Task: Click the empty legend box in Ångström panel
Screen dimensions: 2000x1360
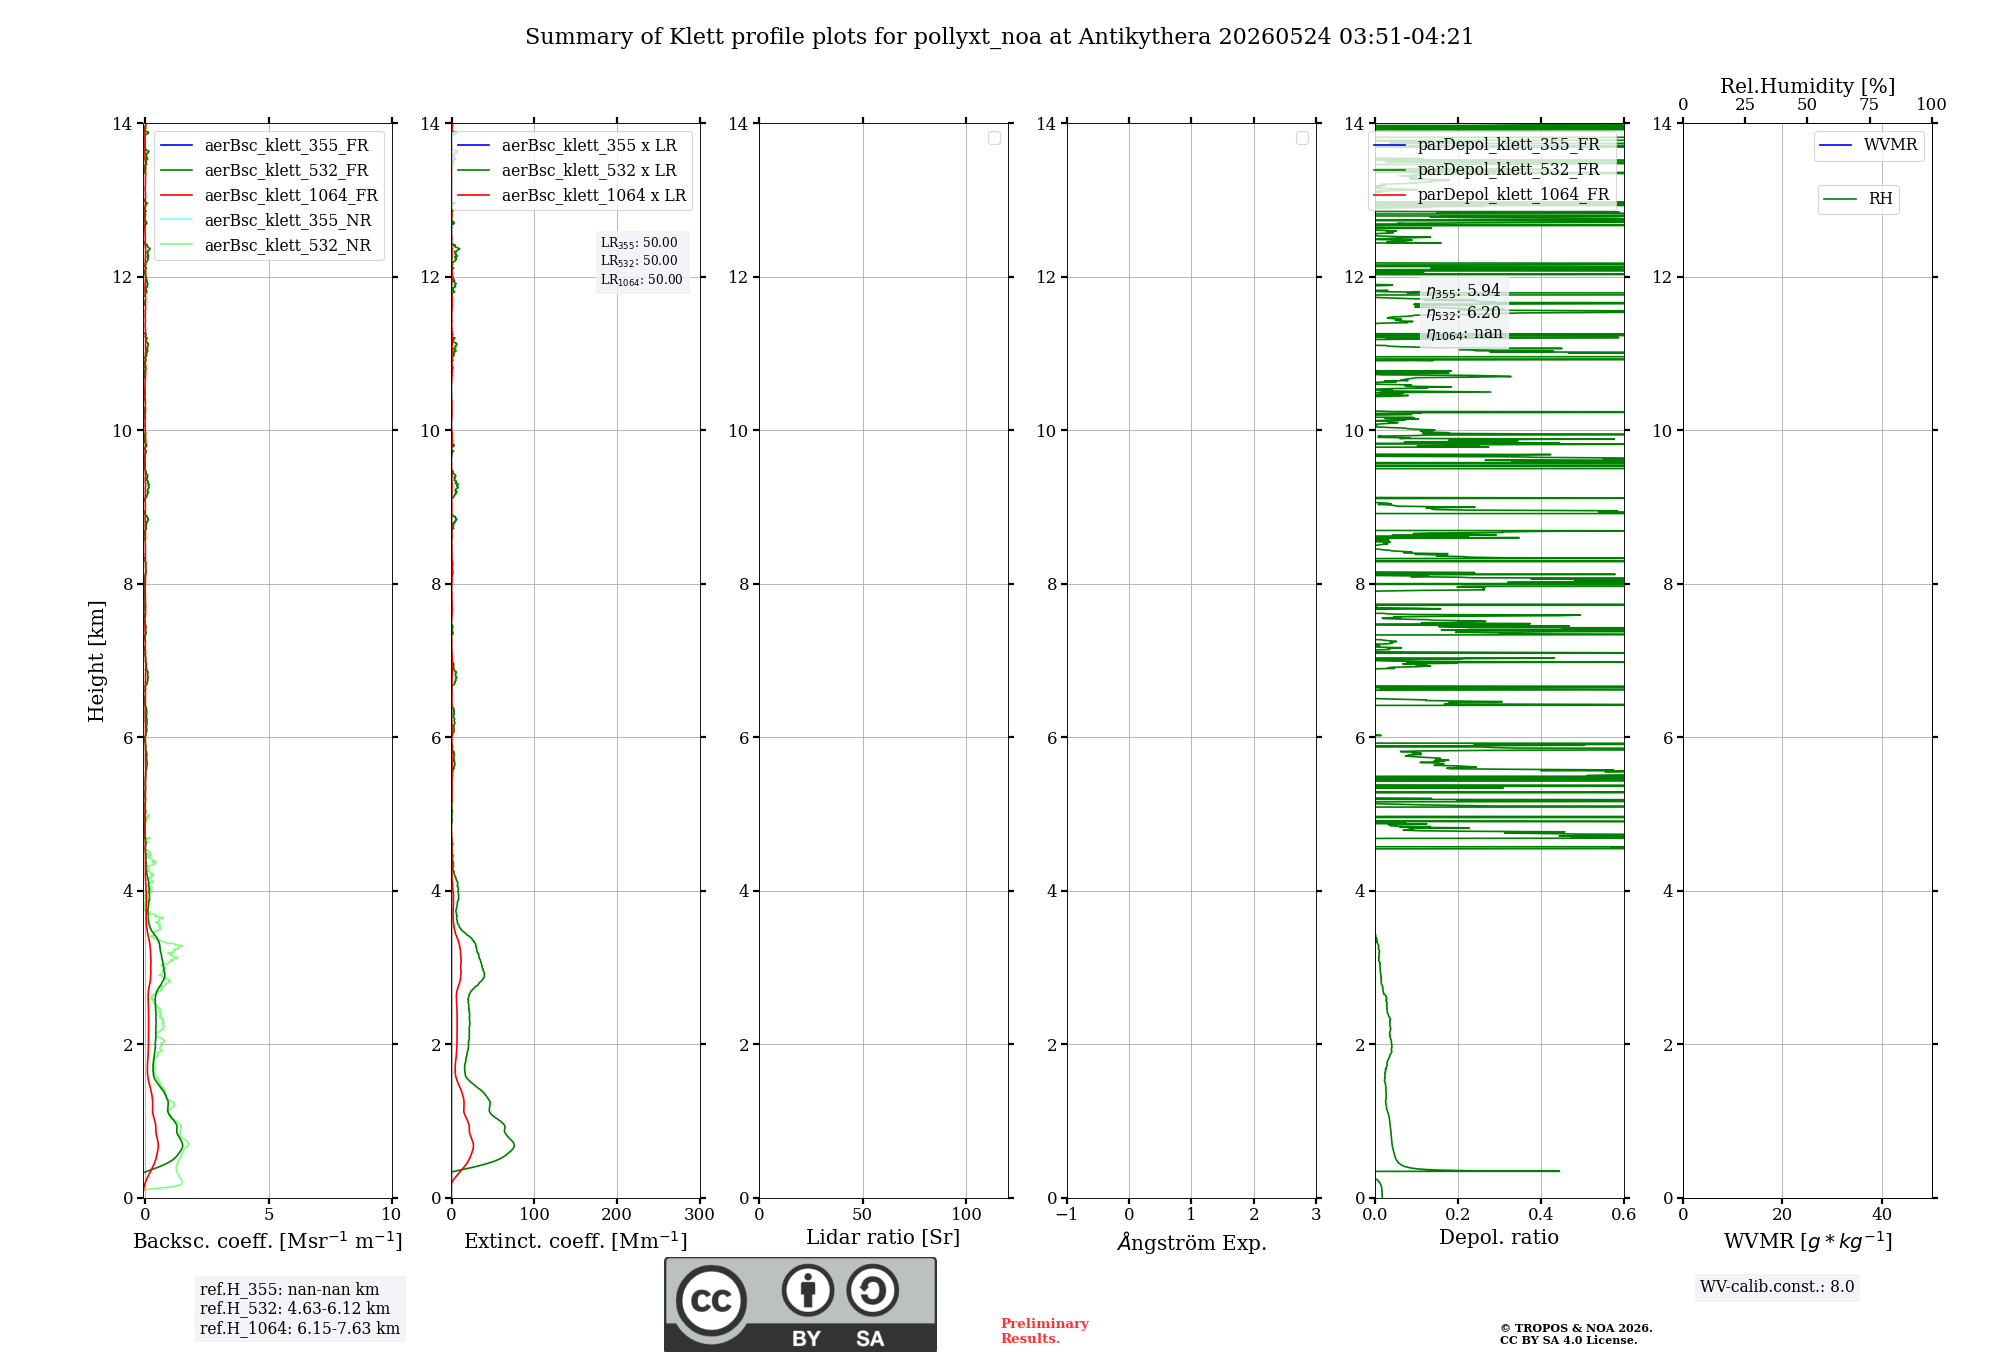Action: (1302, 138)
